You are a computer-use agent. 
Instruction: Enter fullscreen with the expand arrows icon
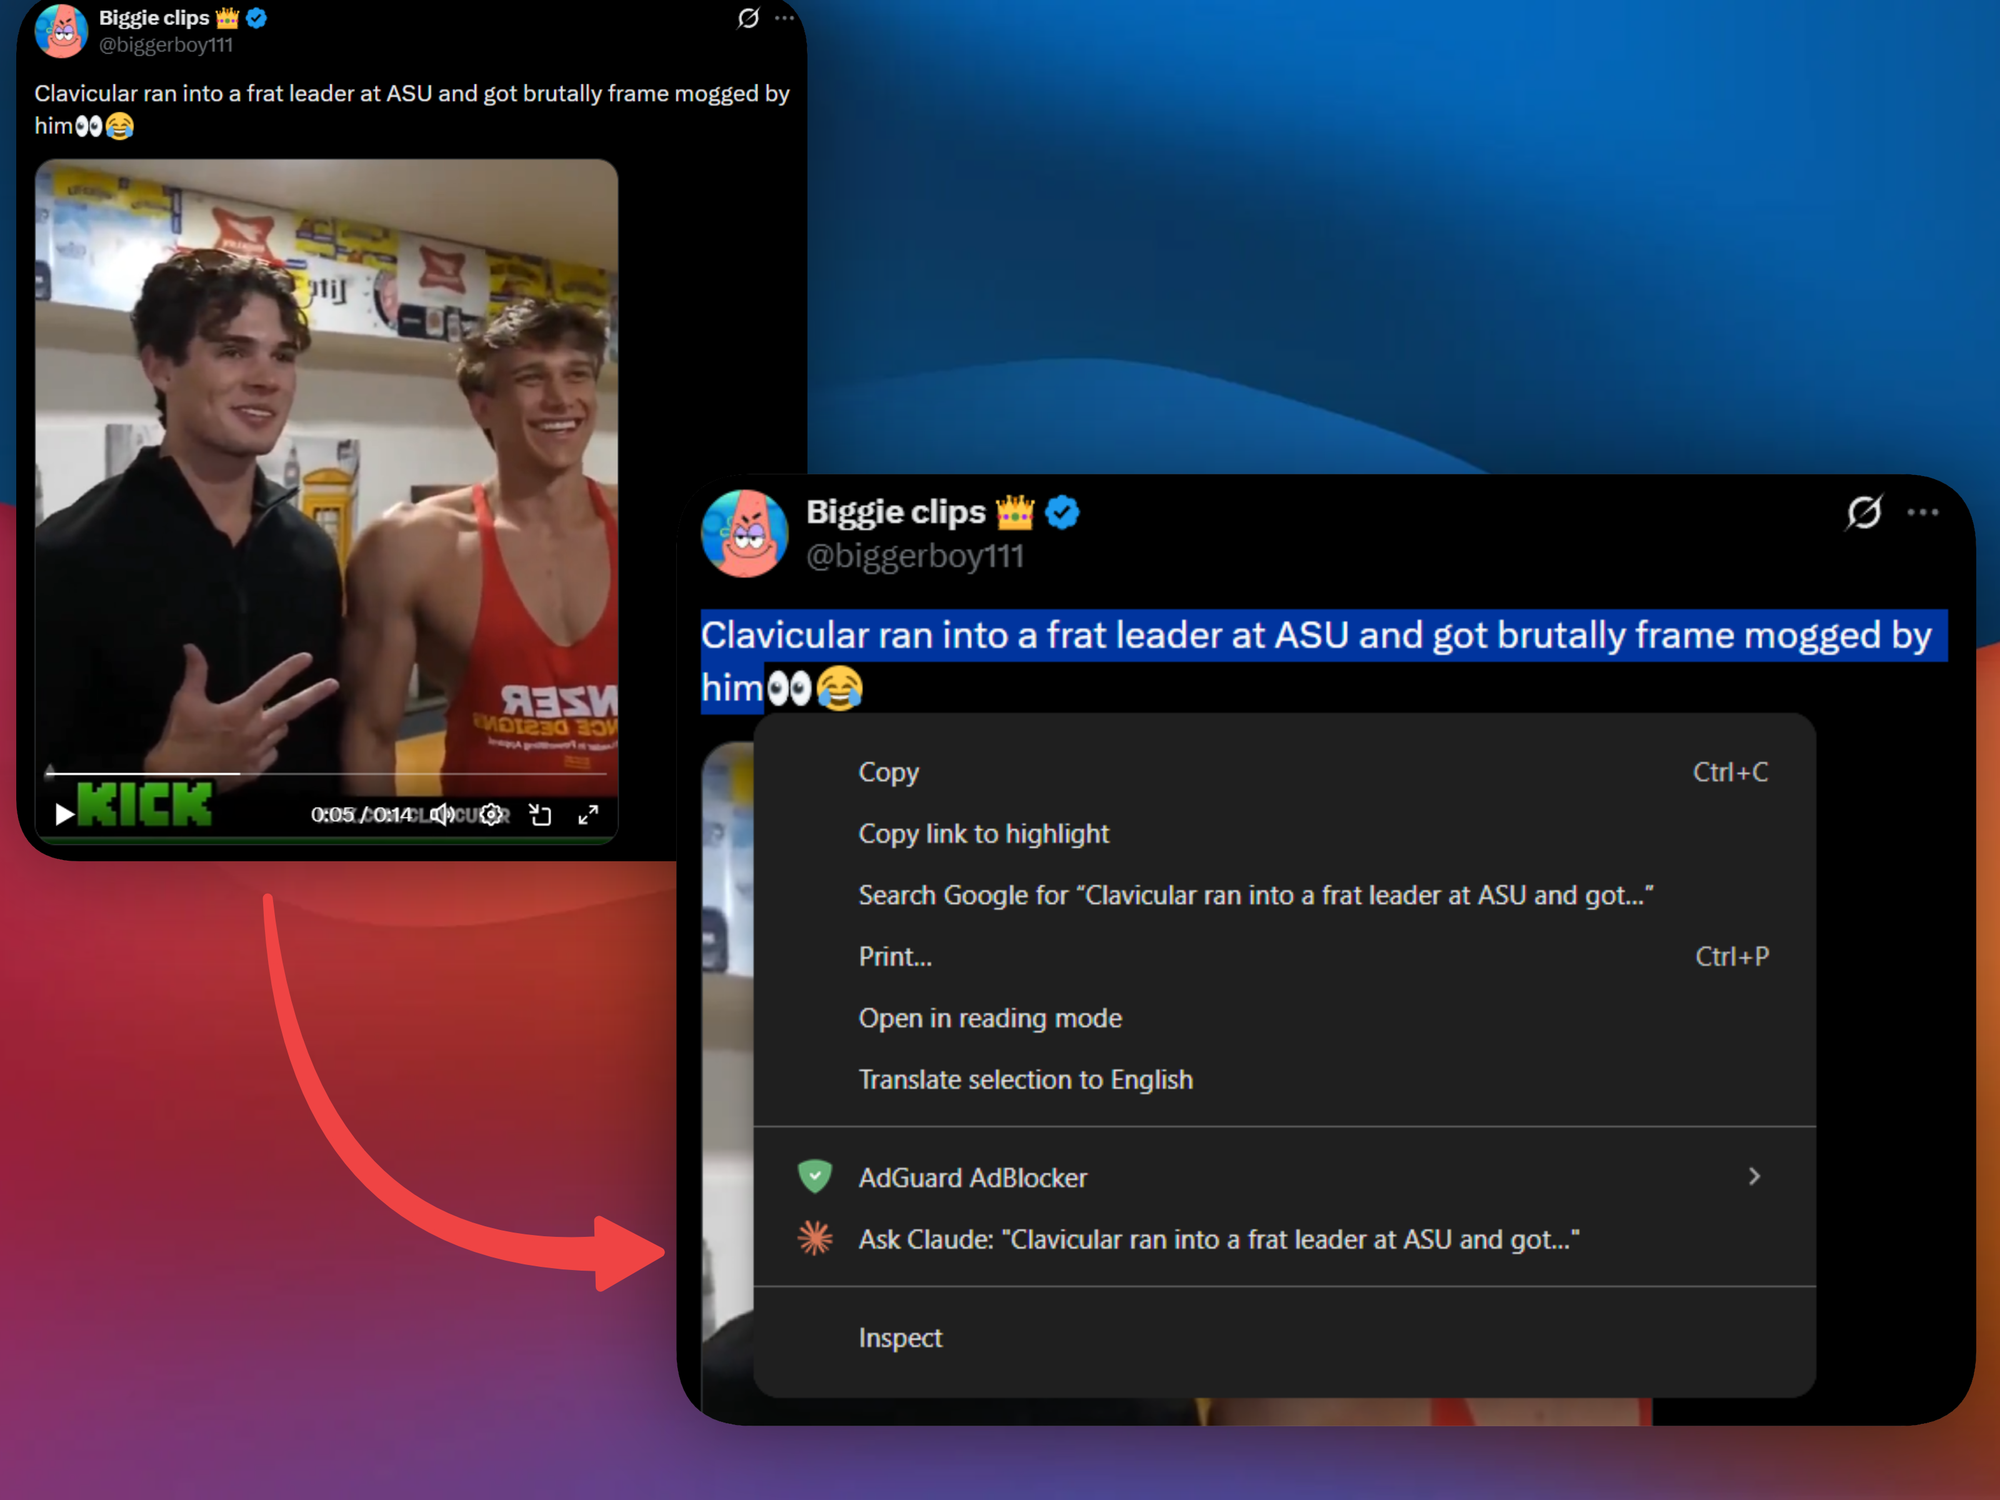pyautogui.click(x=588, y=815)
